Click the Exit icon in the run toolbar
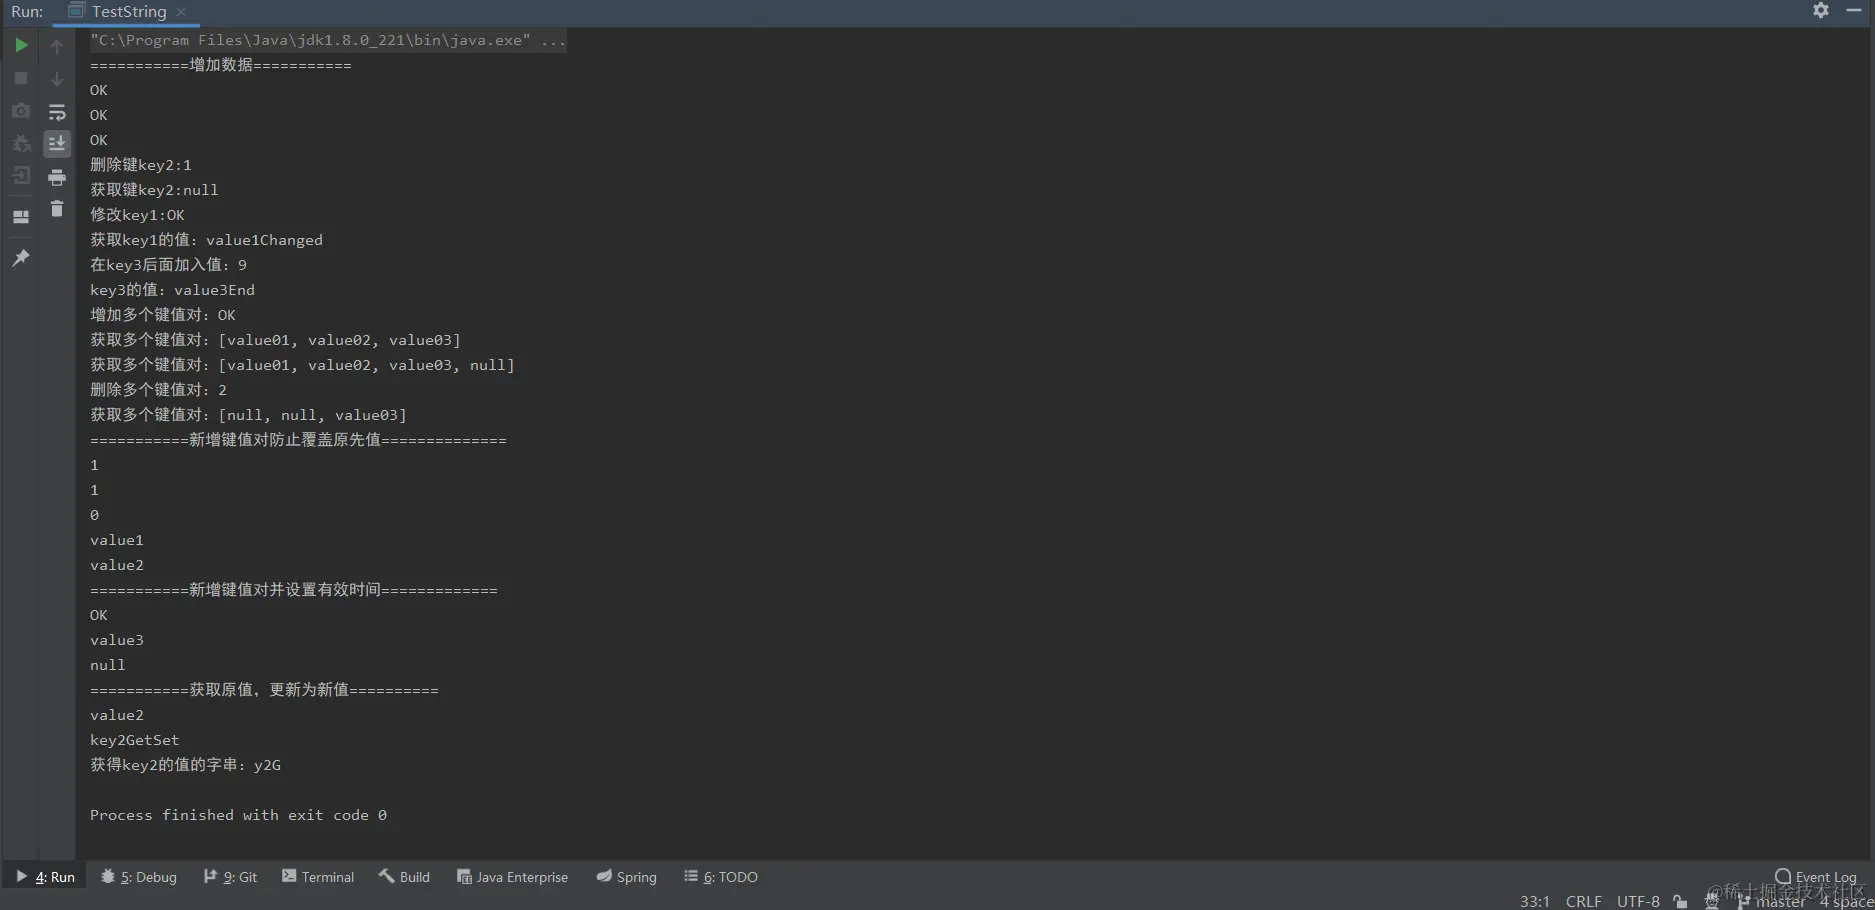Image resolution: width=1875 pixels, height=910 pixels. 21,176
